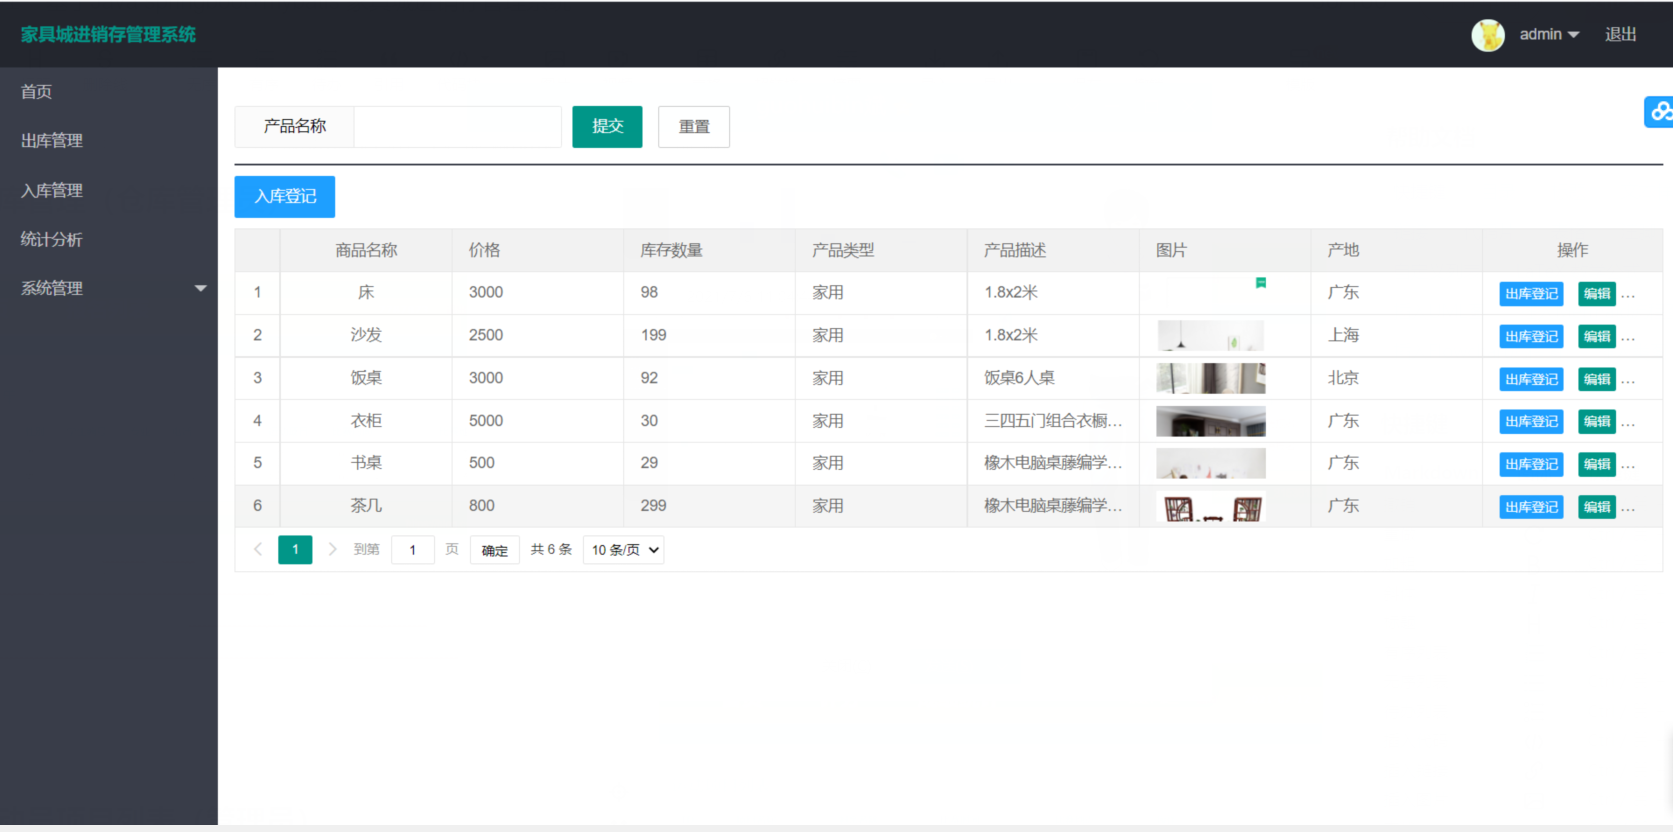Click 编辑 for 沙发 row
Screen dimensions: 1673x832
click(x=1597, y=337)
